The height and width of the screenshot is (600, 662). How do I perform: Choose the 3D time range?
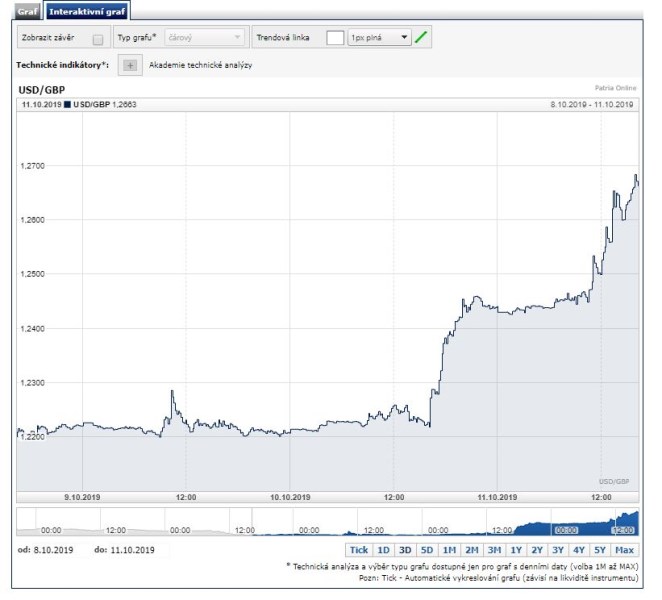tap(405, 550)
